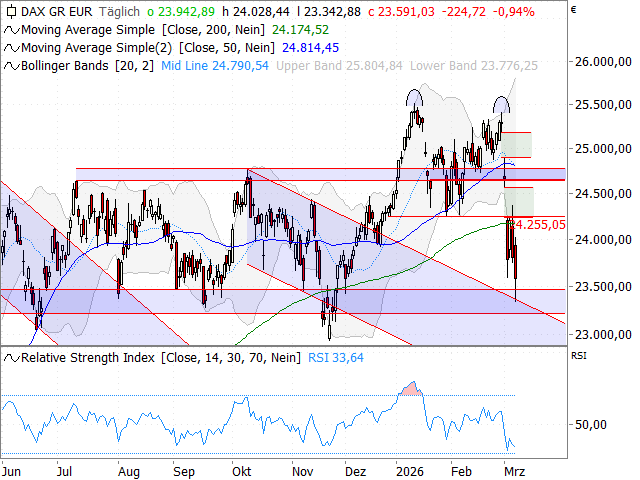Click the Dez label on the time axis

pyautogui.click(x=356, y=471)
